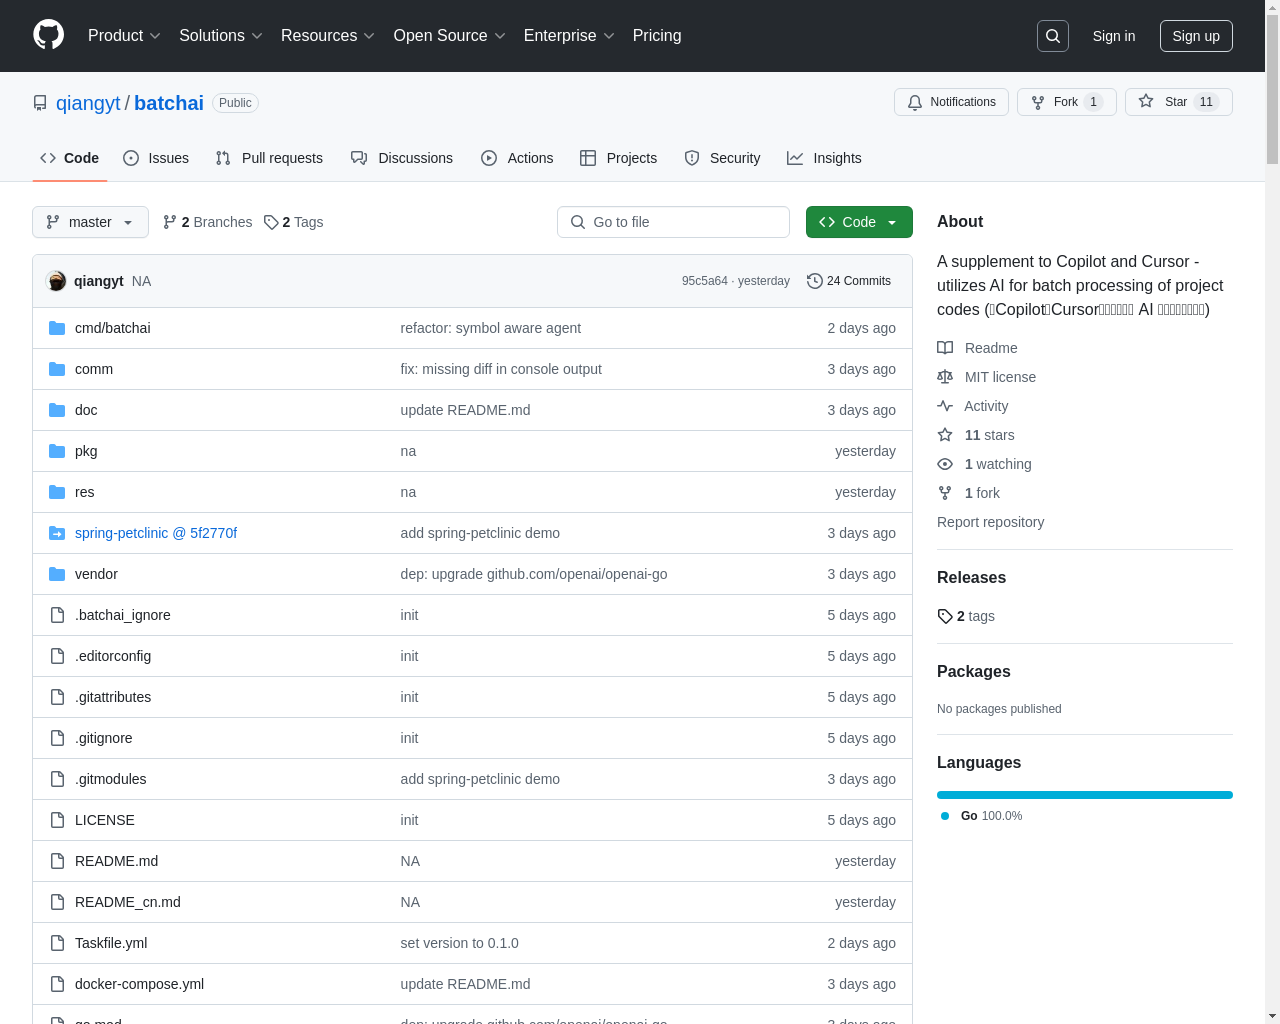Switch to the Discussions tab
1280x1024 pixels.
(402, 158)
